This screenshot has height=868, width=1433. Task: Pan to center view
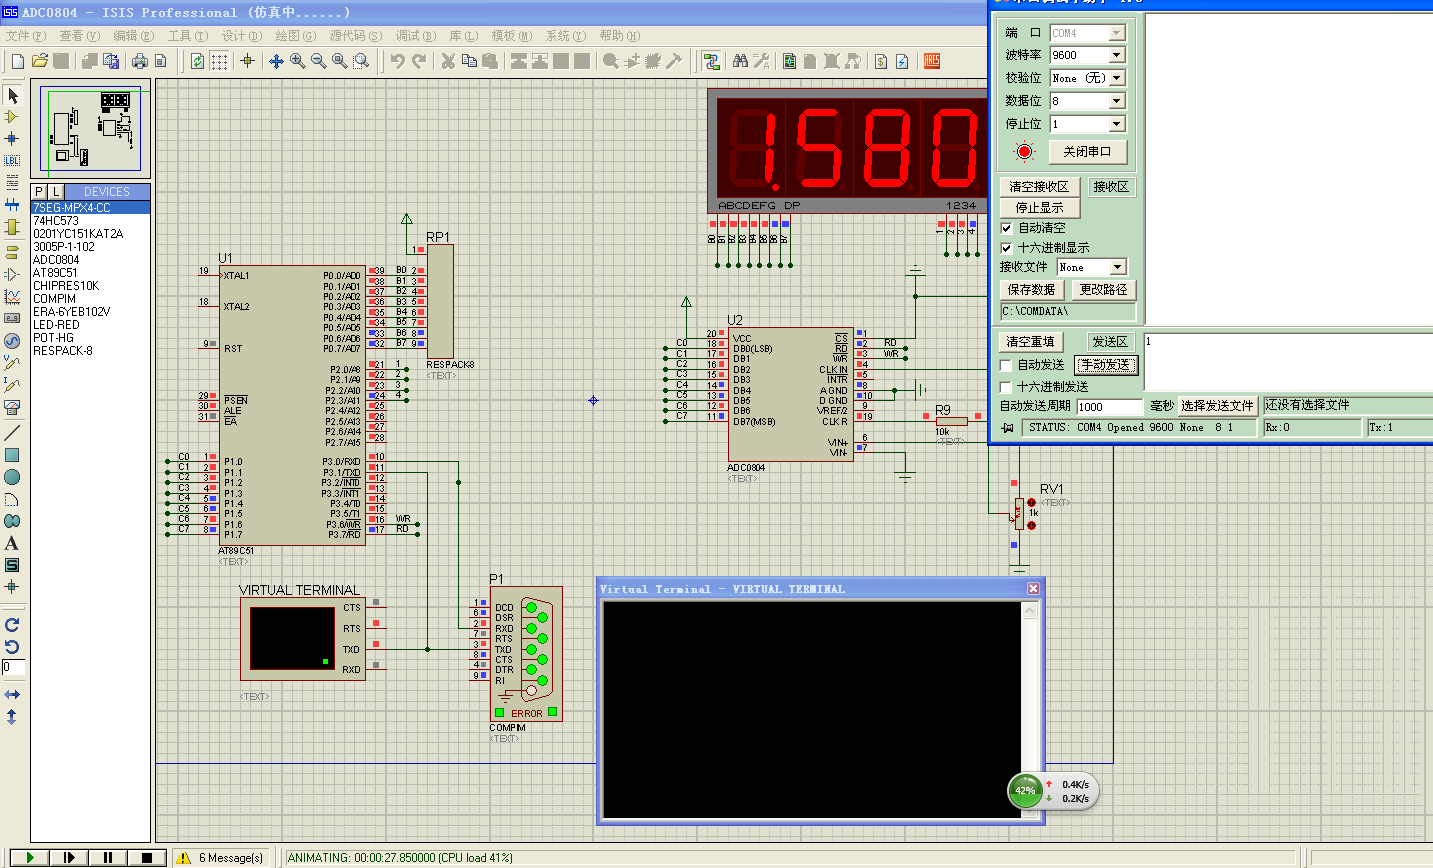click(276, 61)
